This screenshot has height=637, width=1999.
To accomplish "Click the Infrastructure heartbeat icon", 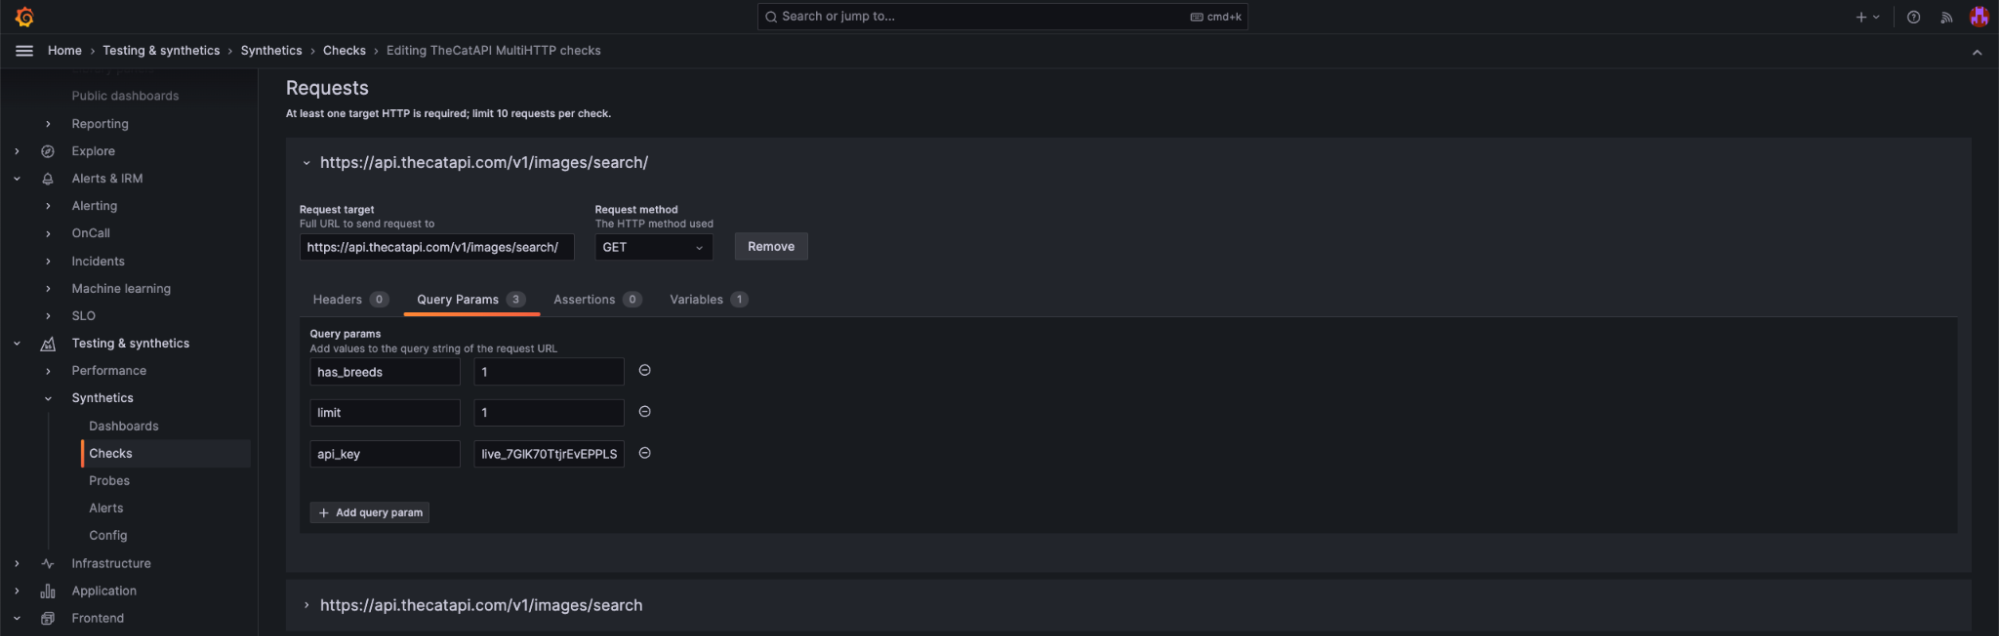I will click(47, 564).
